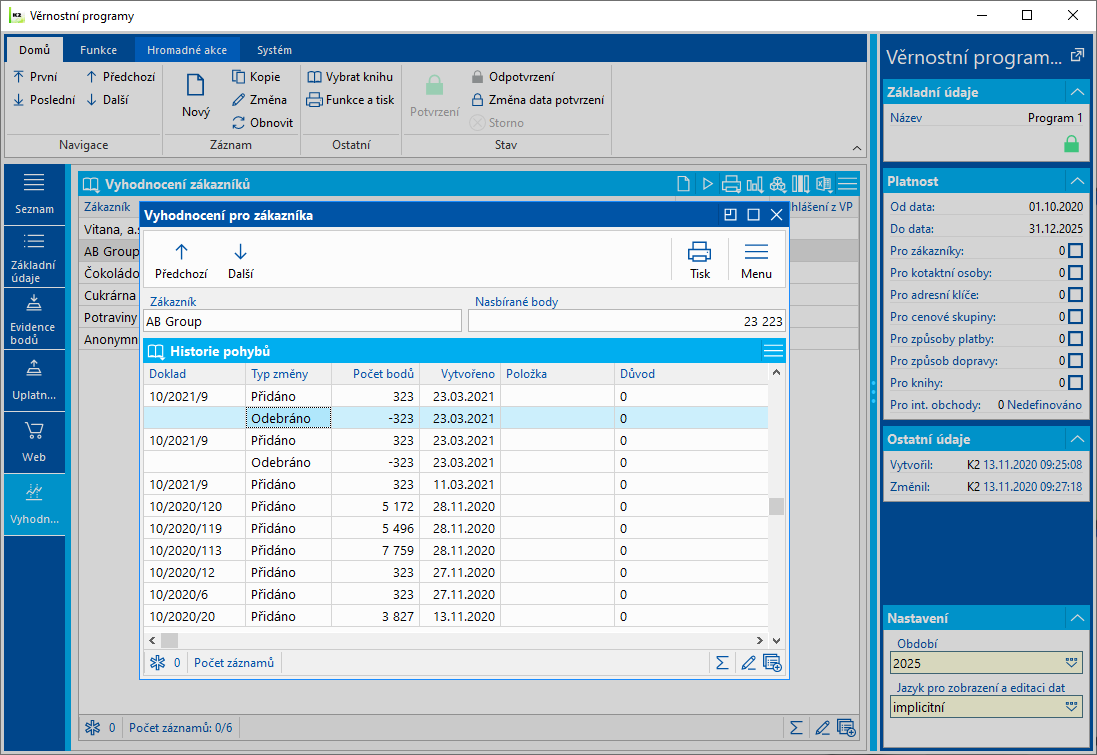Click the Vybrat knihu button
1097x755 pixels.
coord(350,77)
